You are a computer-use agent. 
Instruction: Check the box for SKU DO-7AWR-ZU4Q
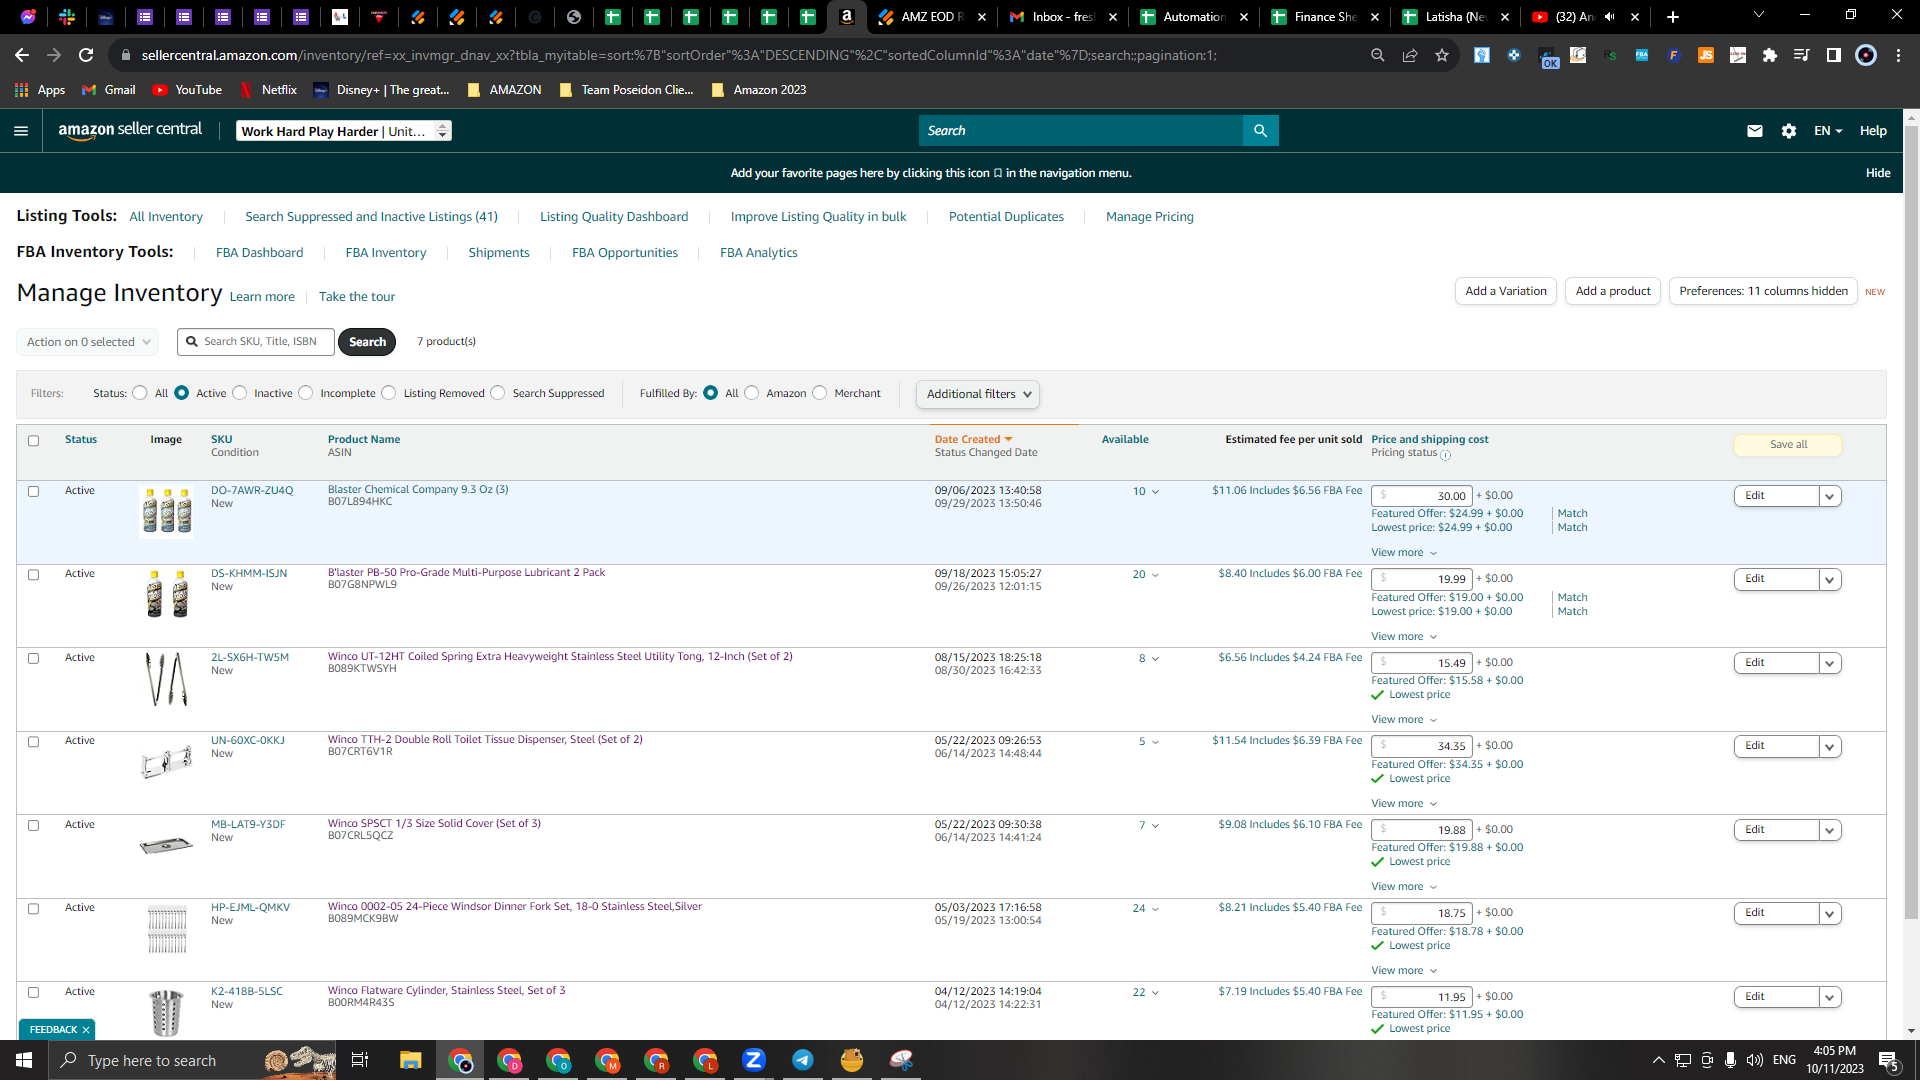(x=33, y=492)
